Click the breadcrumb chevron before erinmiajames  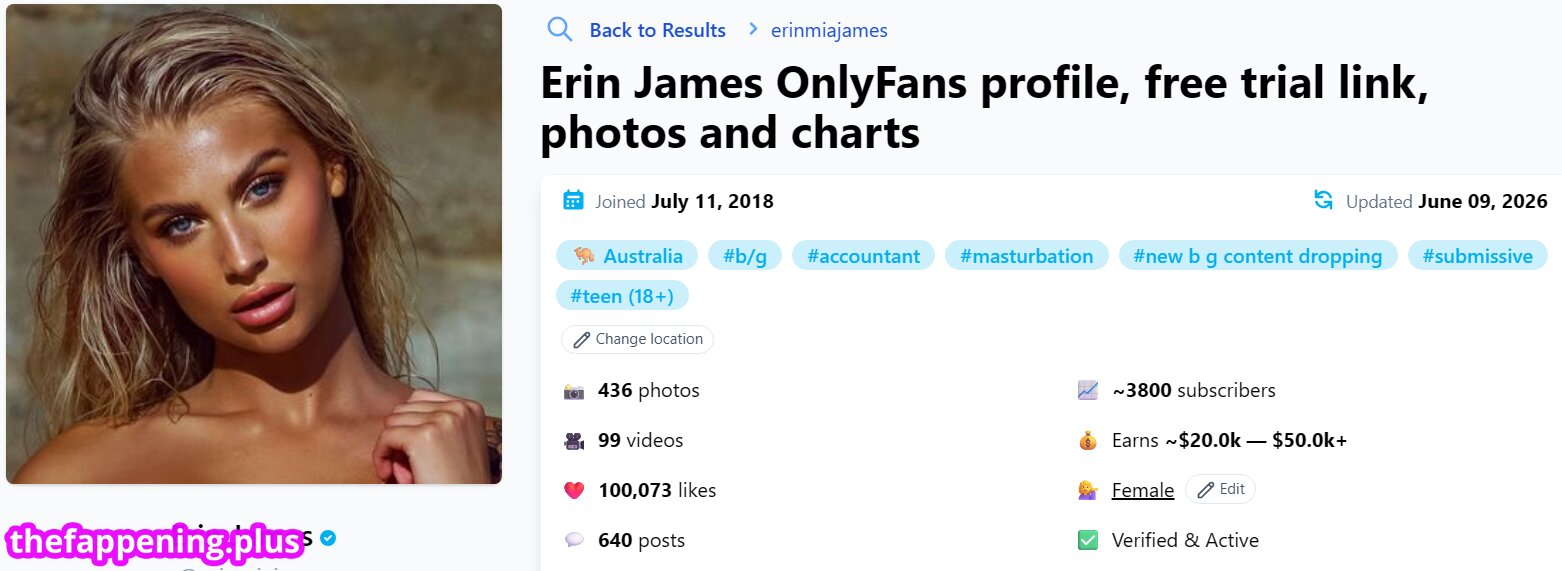[x=752, y=29]
